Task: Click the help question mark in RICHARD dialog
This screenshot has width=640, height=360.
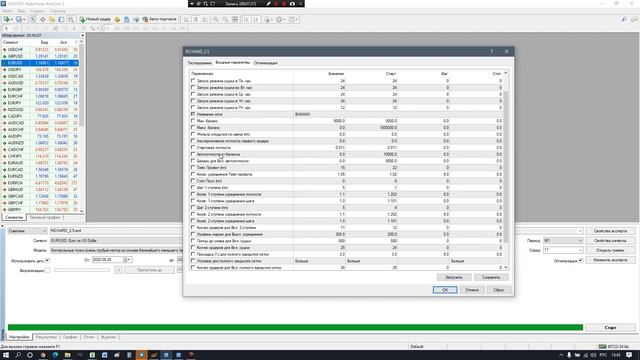Action: coord(491,51)
